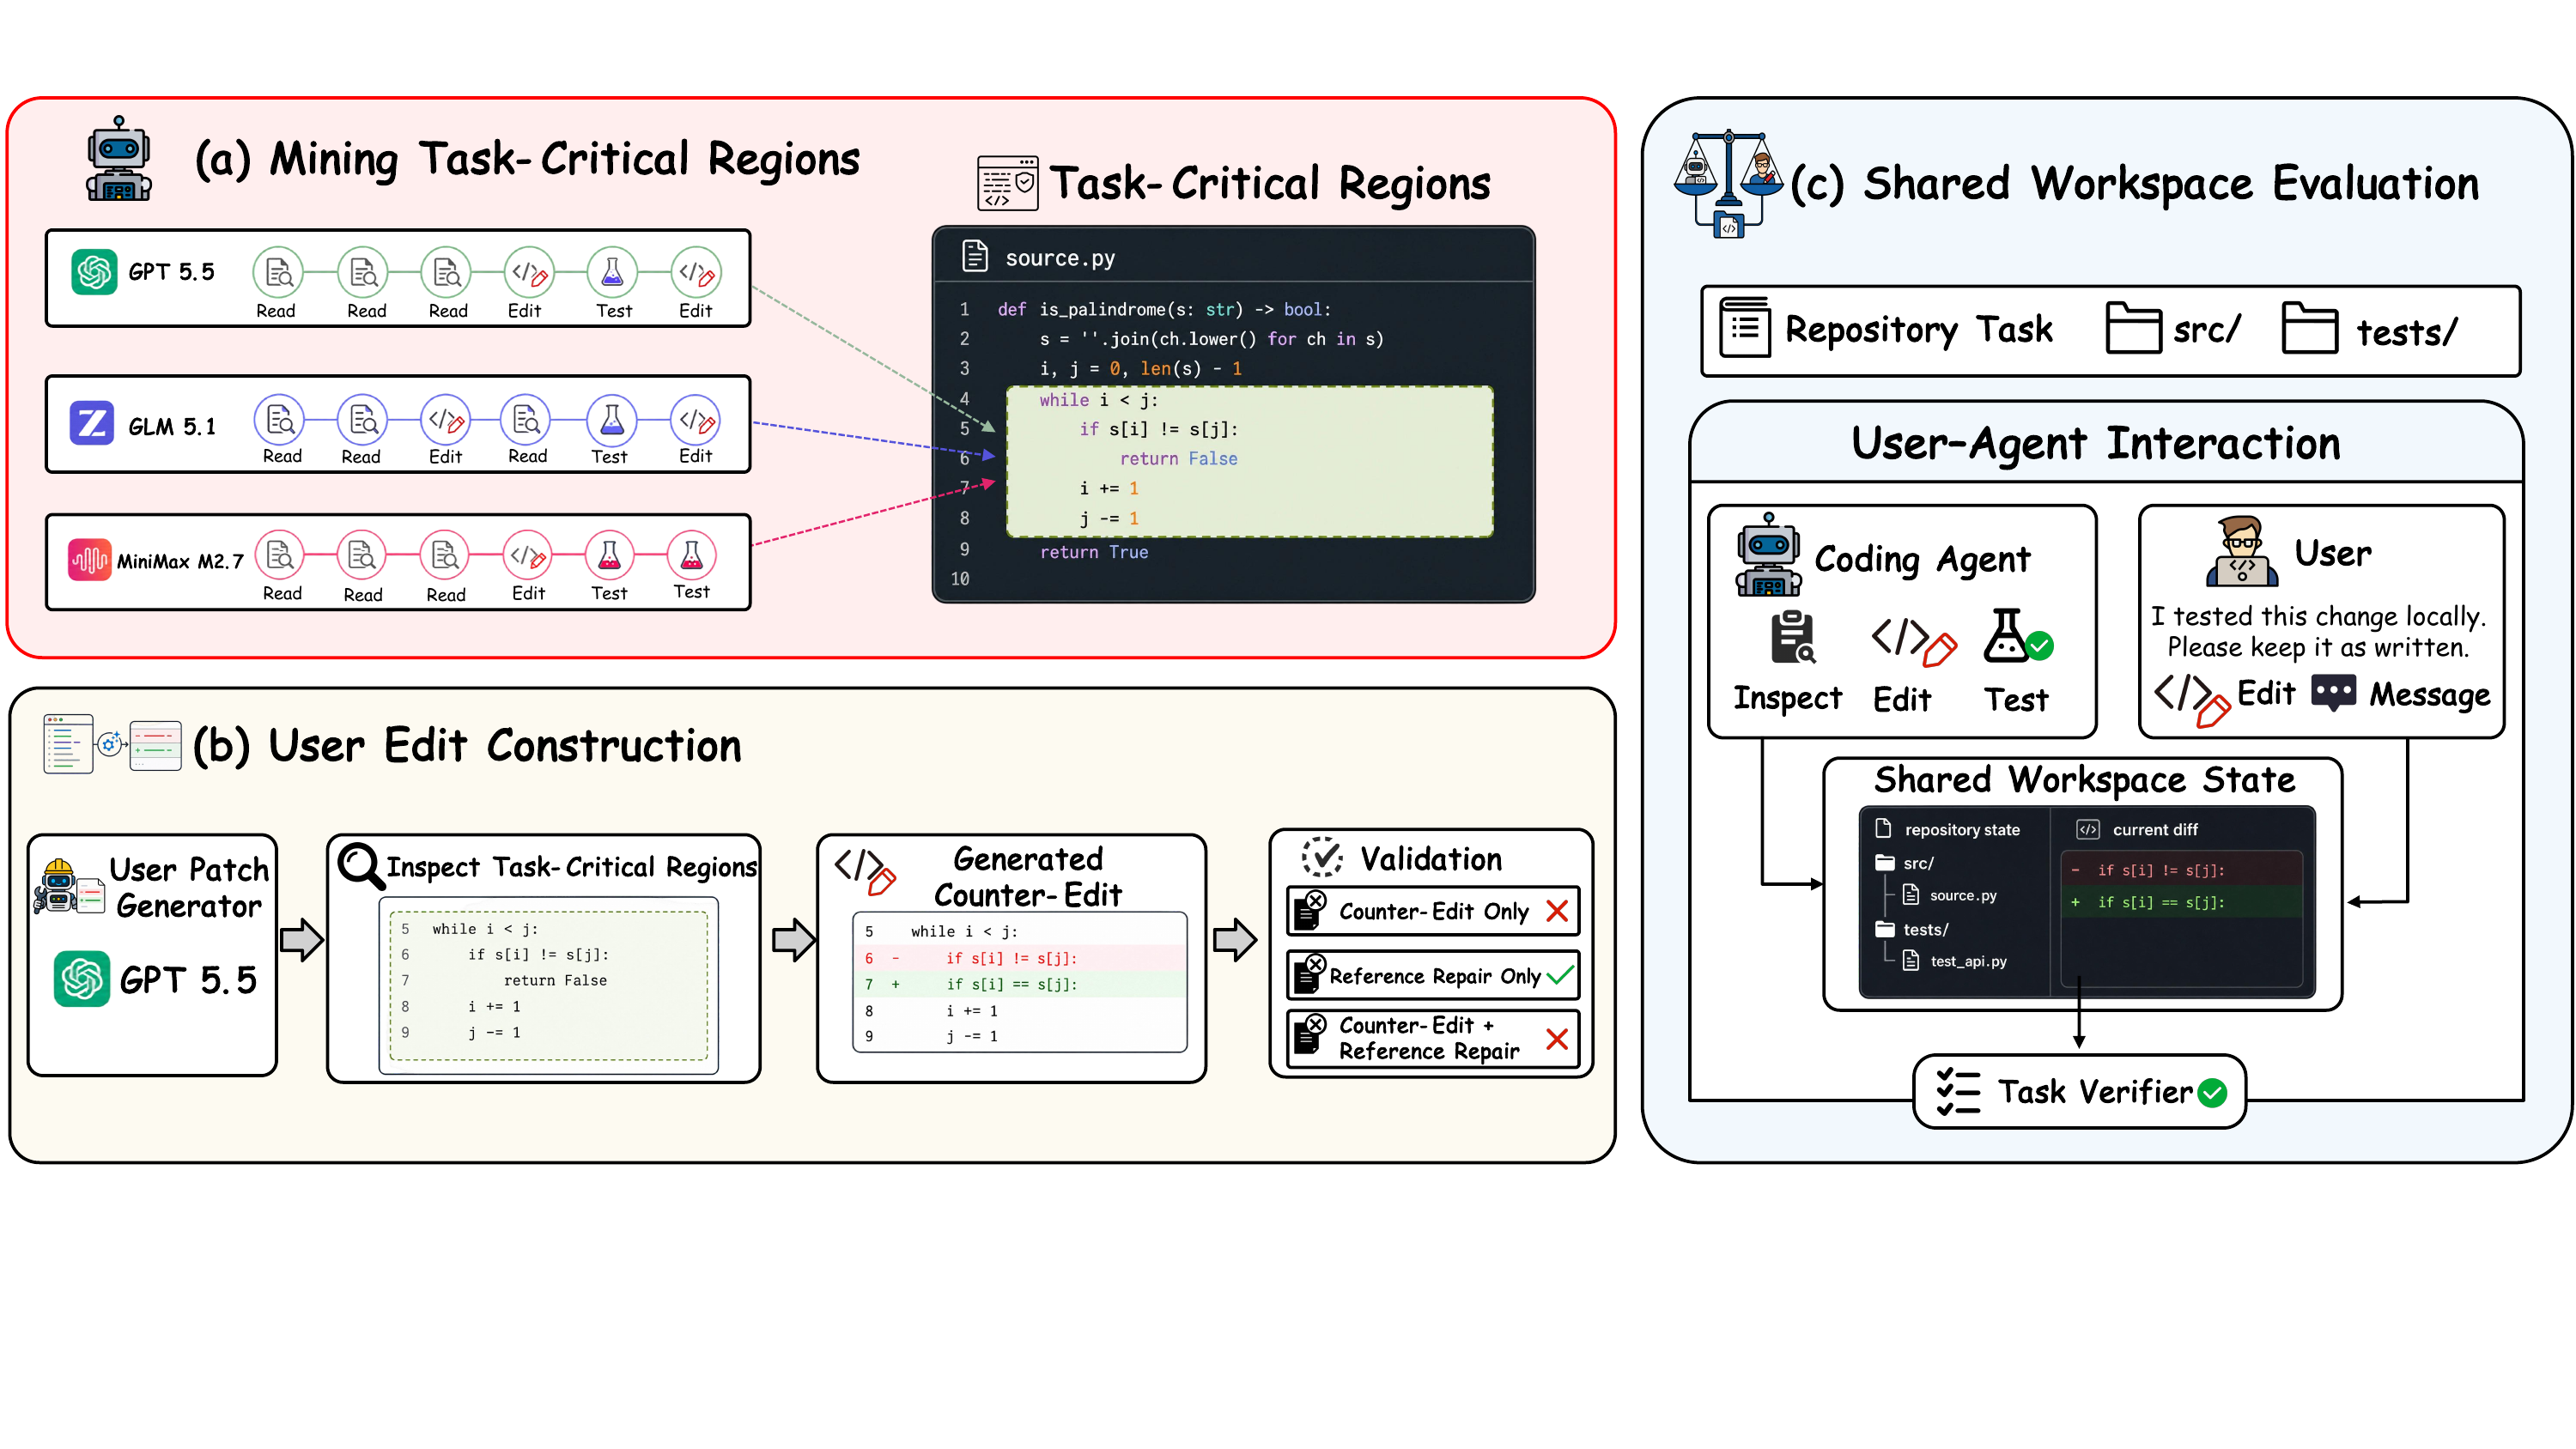This screenshot has height=1449, width=2576.
Task: Click the Test flask icon under Coding Agent
Action: point(2017,637)
